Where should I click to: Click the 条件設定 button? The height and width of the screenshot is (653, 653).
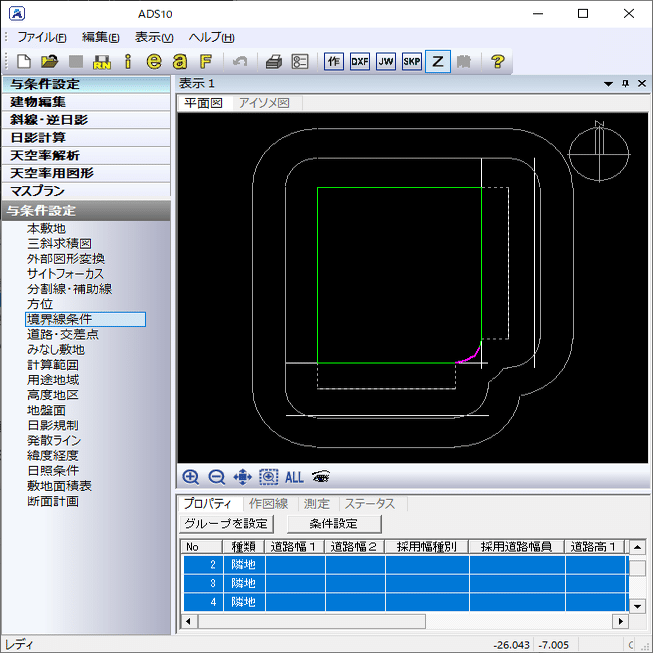coord(334,524)
